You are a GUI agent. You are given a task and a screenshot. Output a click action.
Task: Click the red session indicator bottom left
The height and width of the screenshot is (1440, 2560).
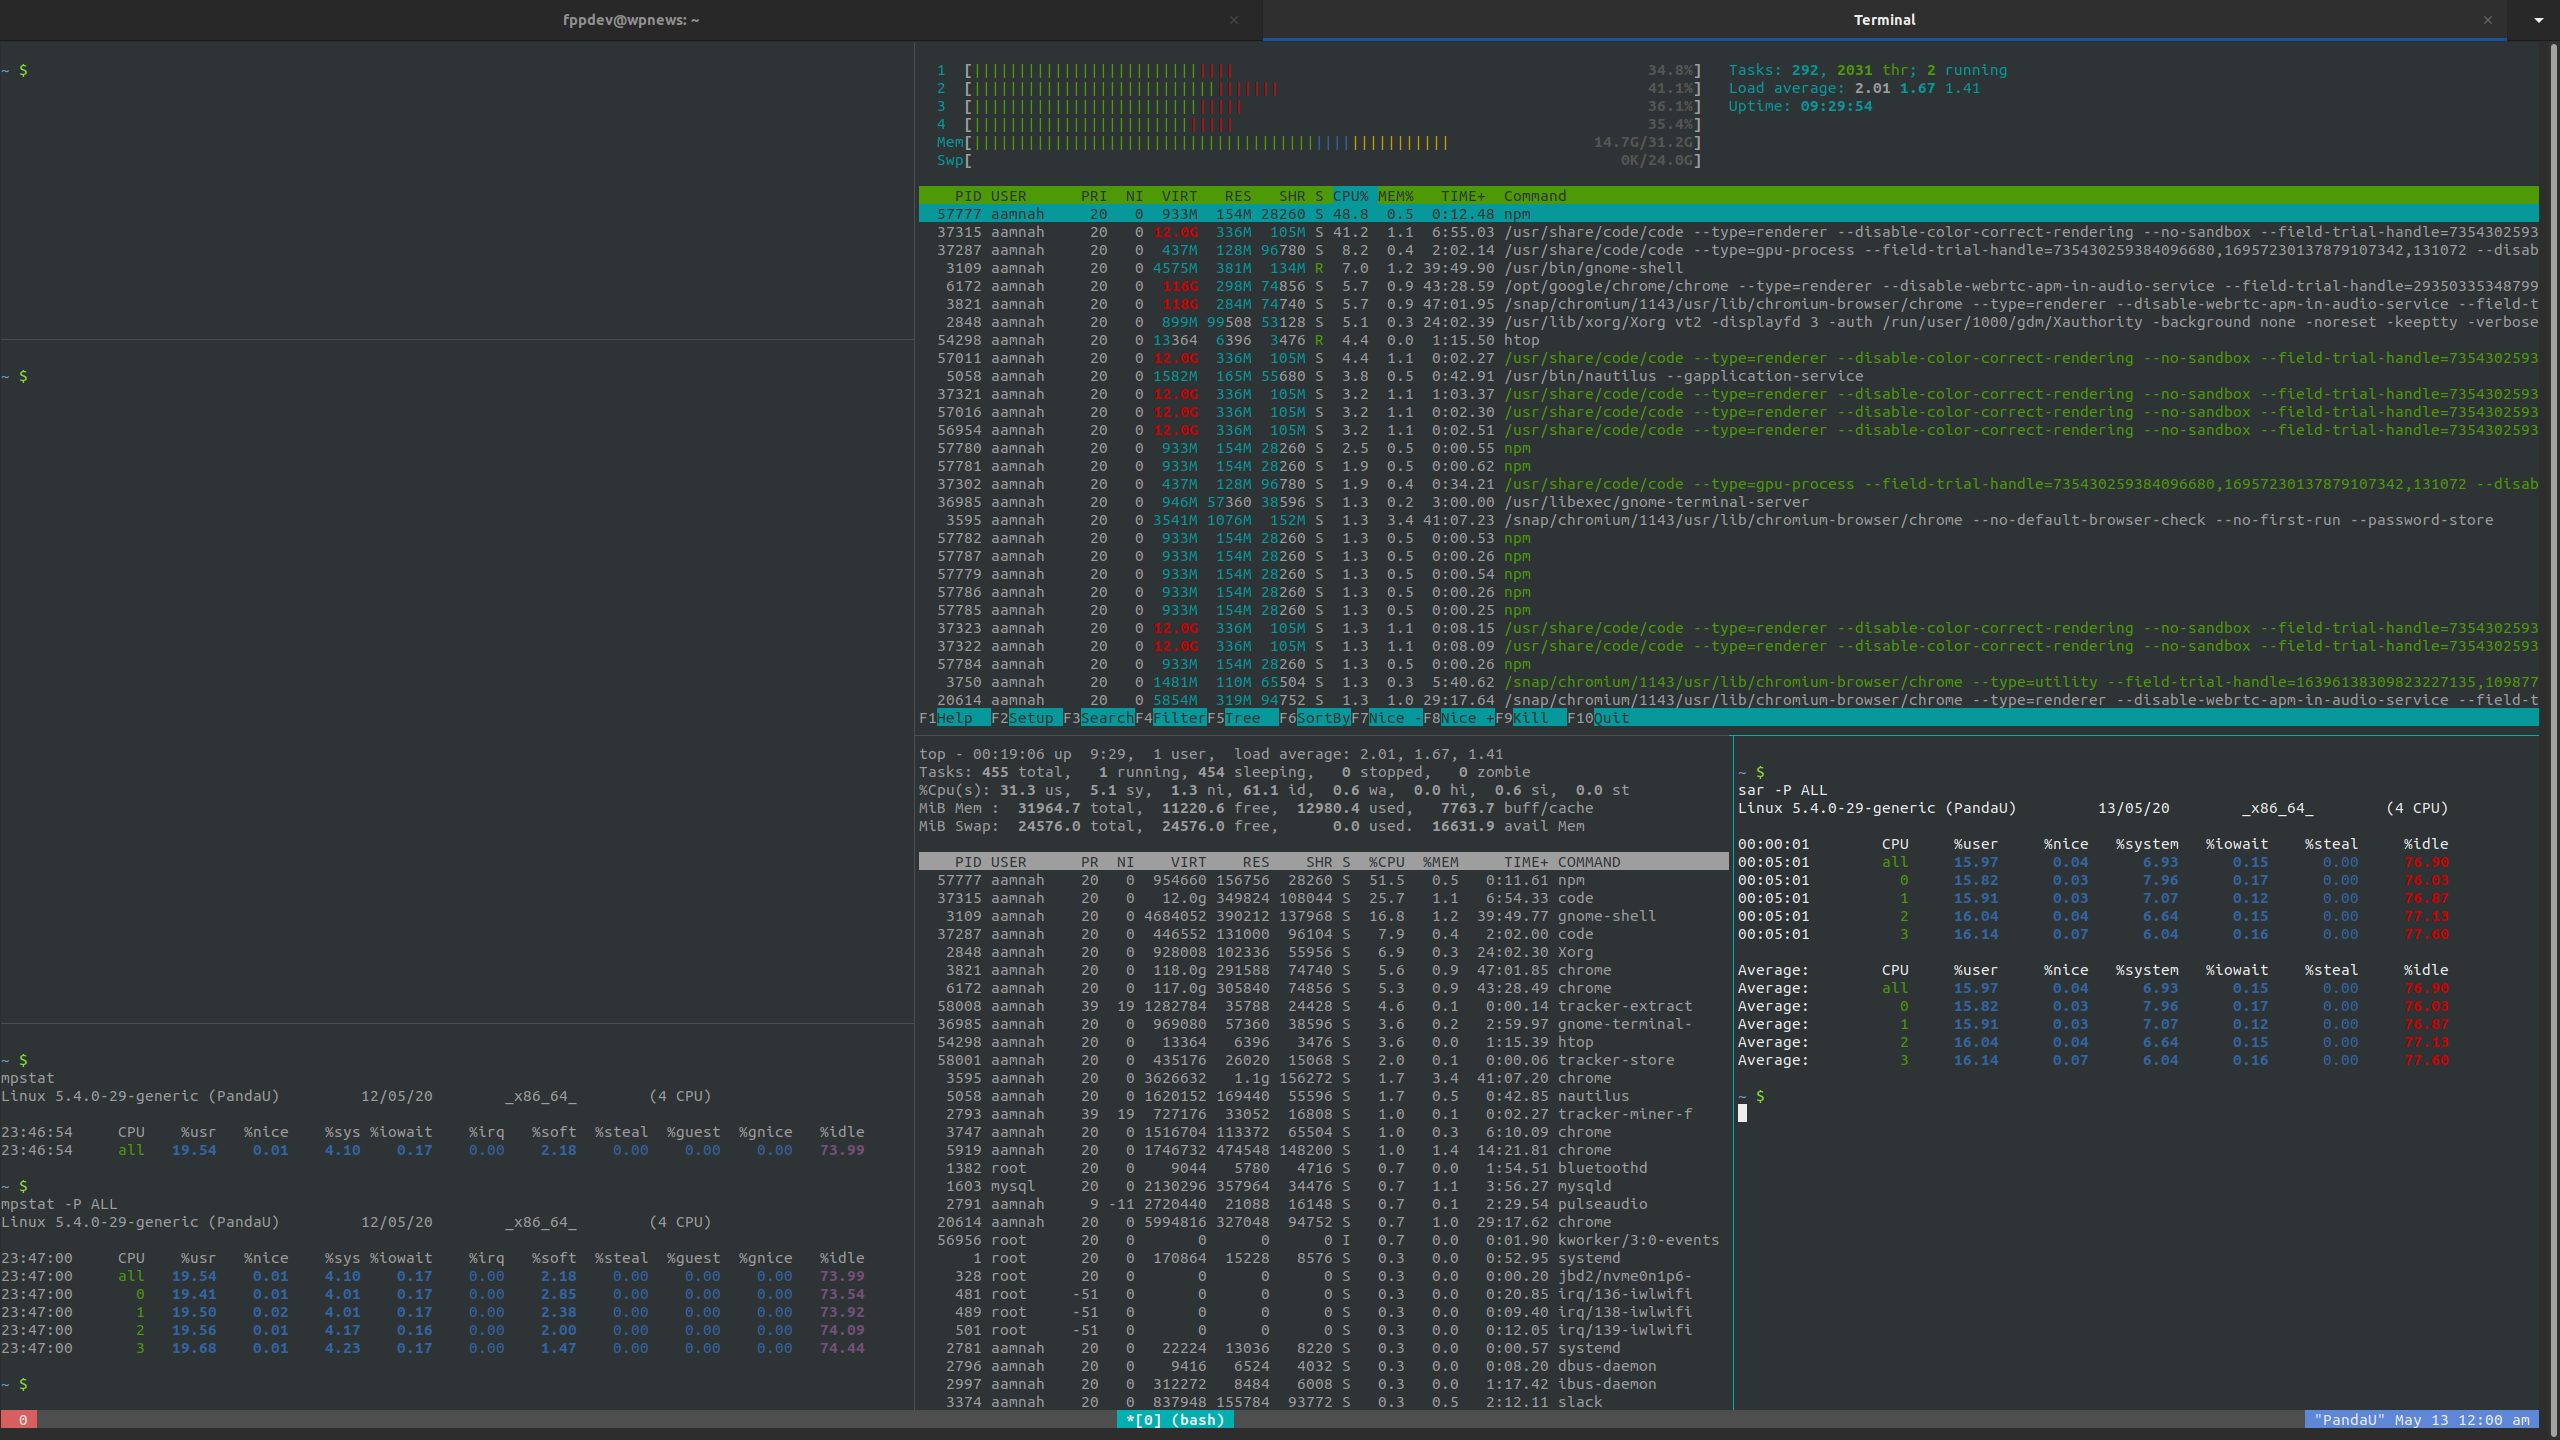(20, 1419)
